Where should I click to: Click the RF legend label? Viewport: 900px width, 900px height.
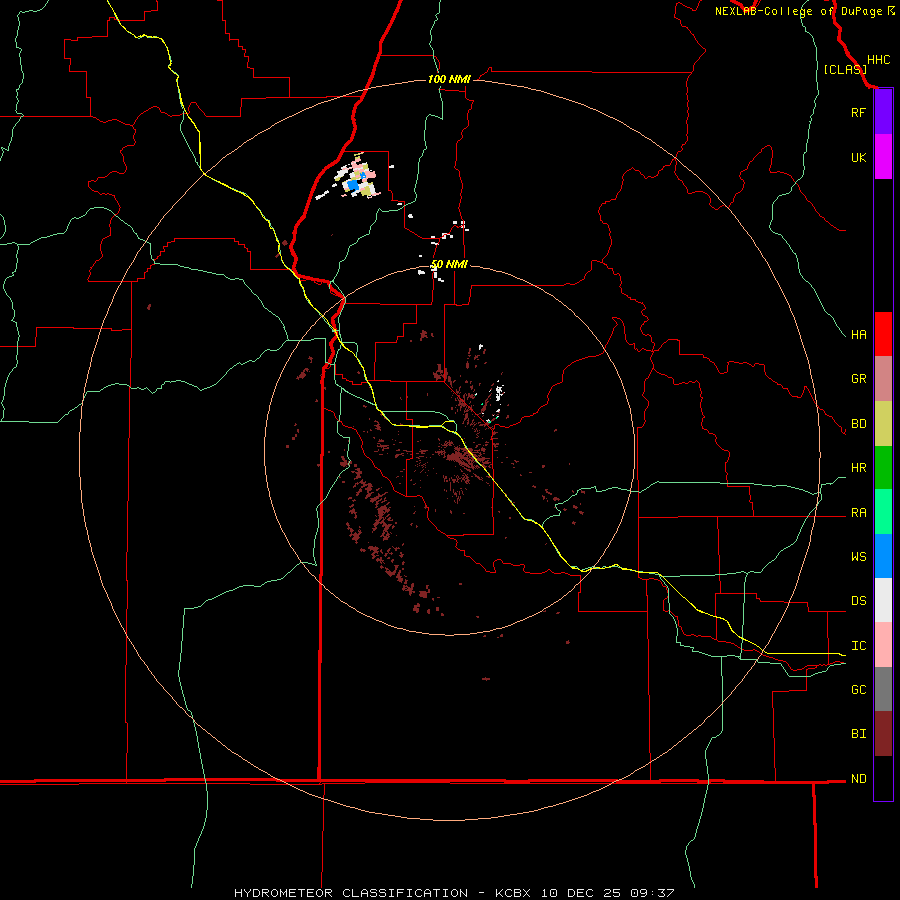(858, 112)
